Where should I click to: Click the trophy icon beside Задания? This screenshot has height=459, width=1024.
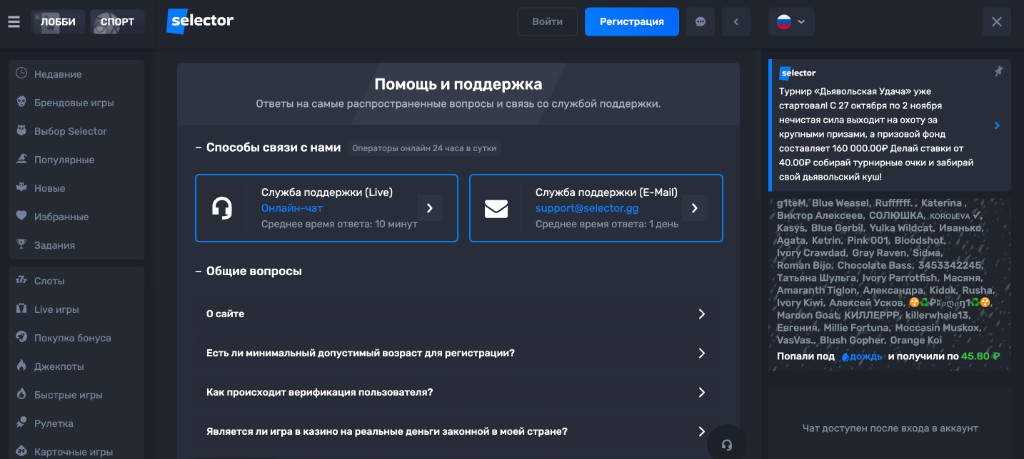click(21, 245)
